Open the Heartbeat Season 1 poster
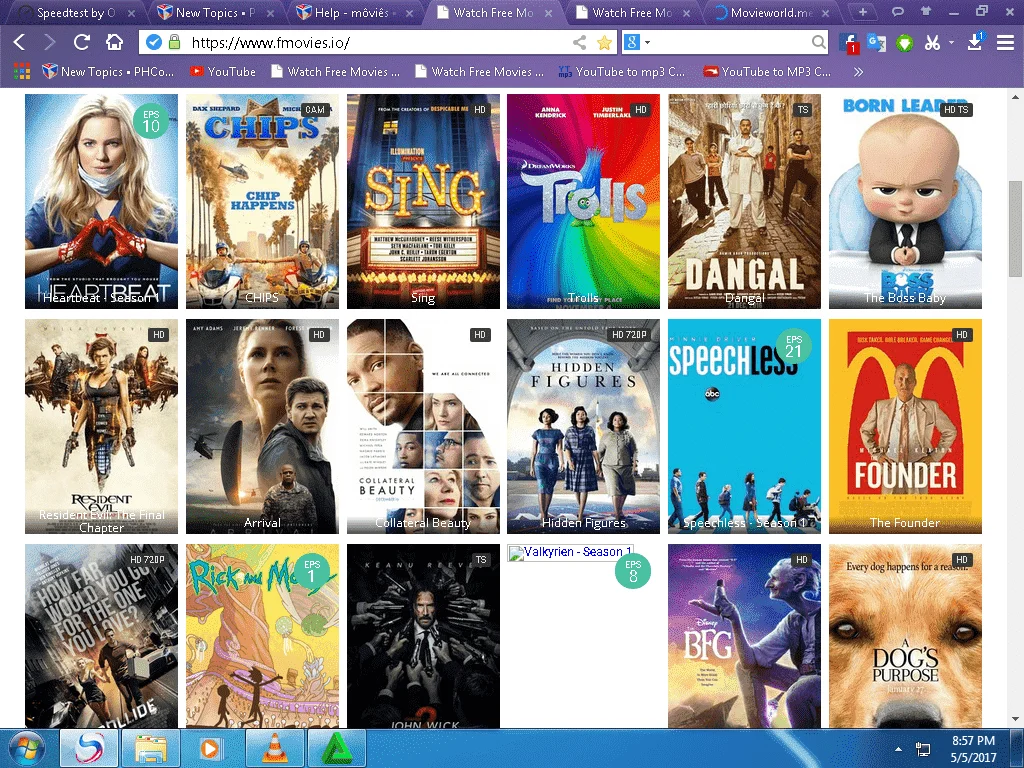Screen dimensions: 1024x768 click(101, 201)
